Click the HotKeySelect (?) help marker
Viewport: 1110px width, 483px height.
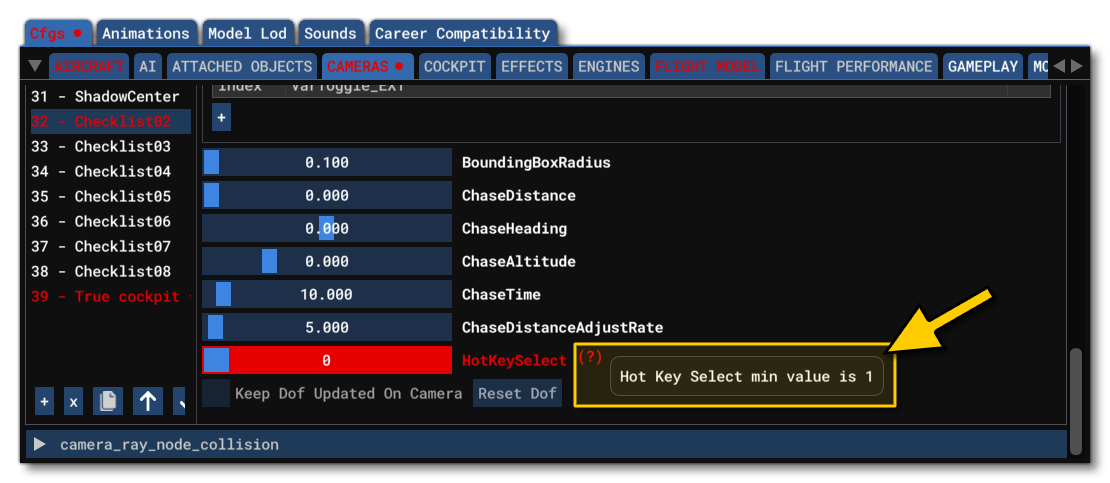pos(590,357)
